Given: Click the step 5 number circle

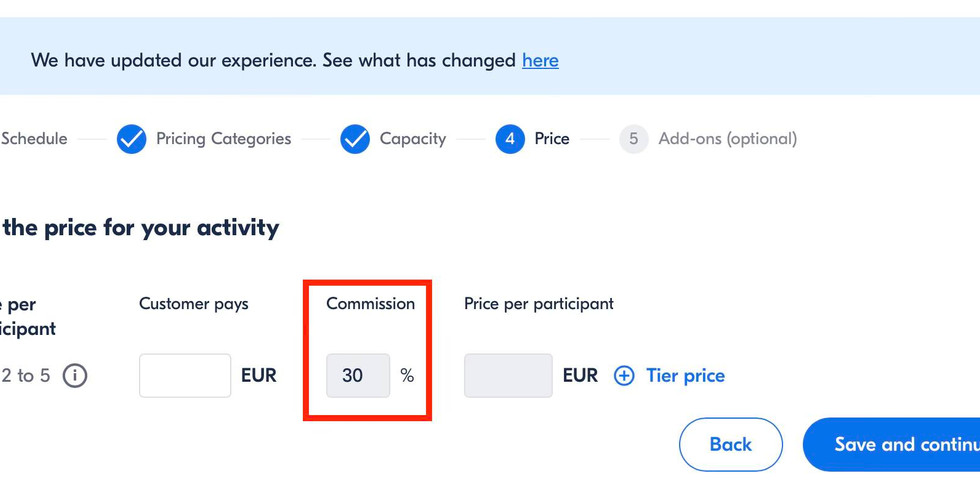Looking at the screenshot, I should coord(633,139).
